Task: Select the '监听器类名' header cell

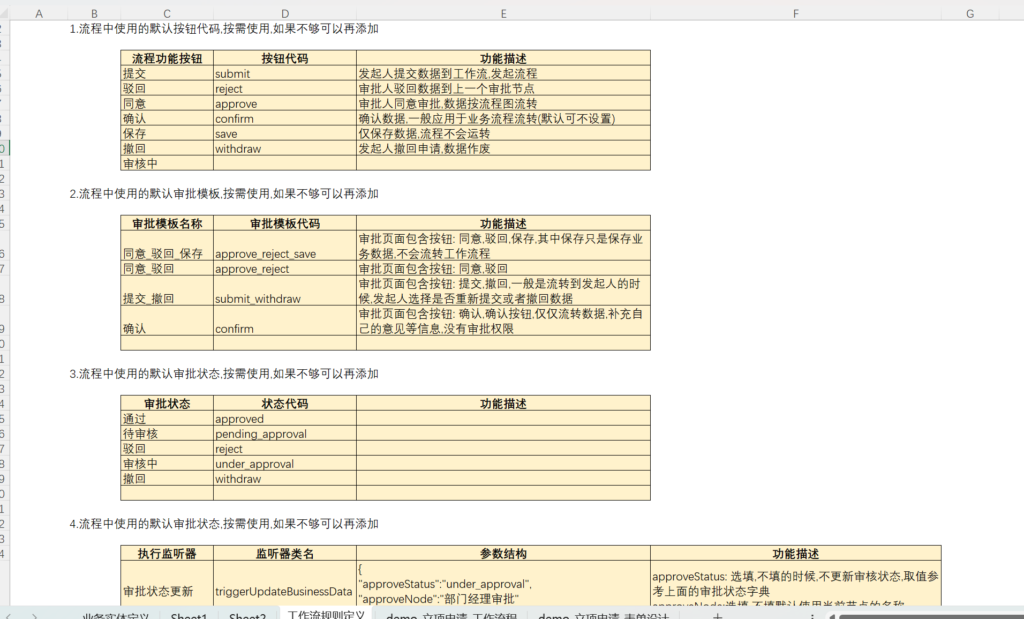Action: click(285, 554)
